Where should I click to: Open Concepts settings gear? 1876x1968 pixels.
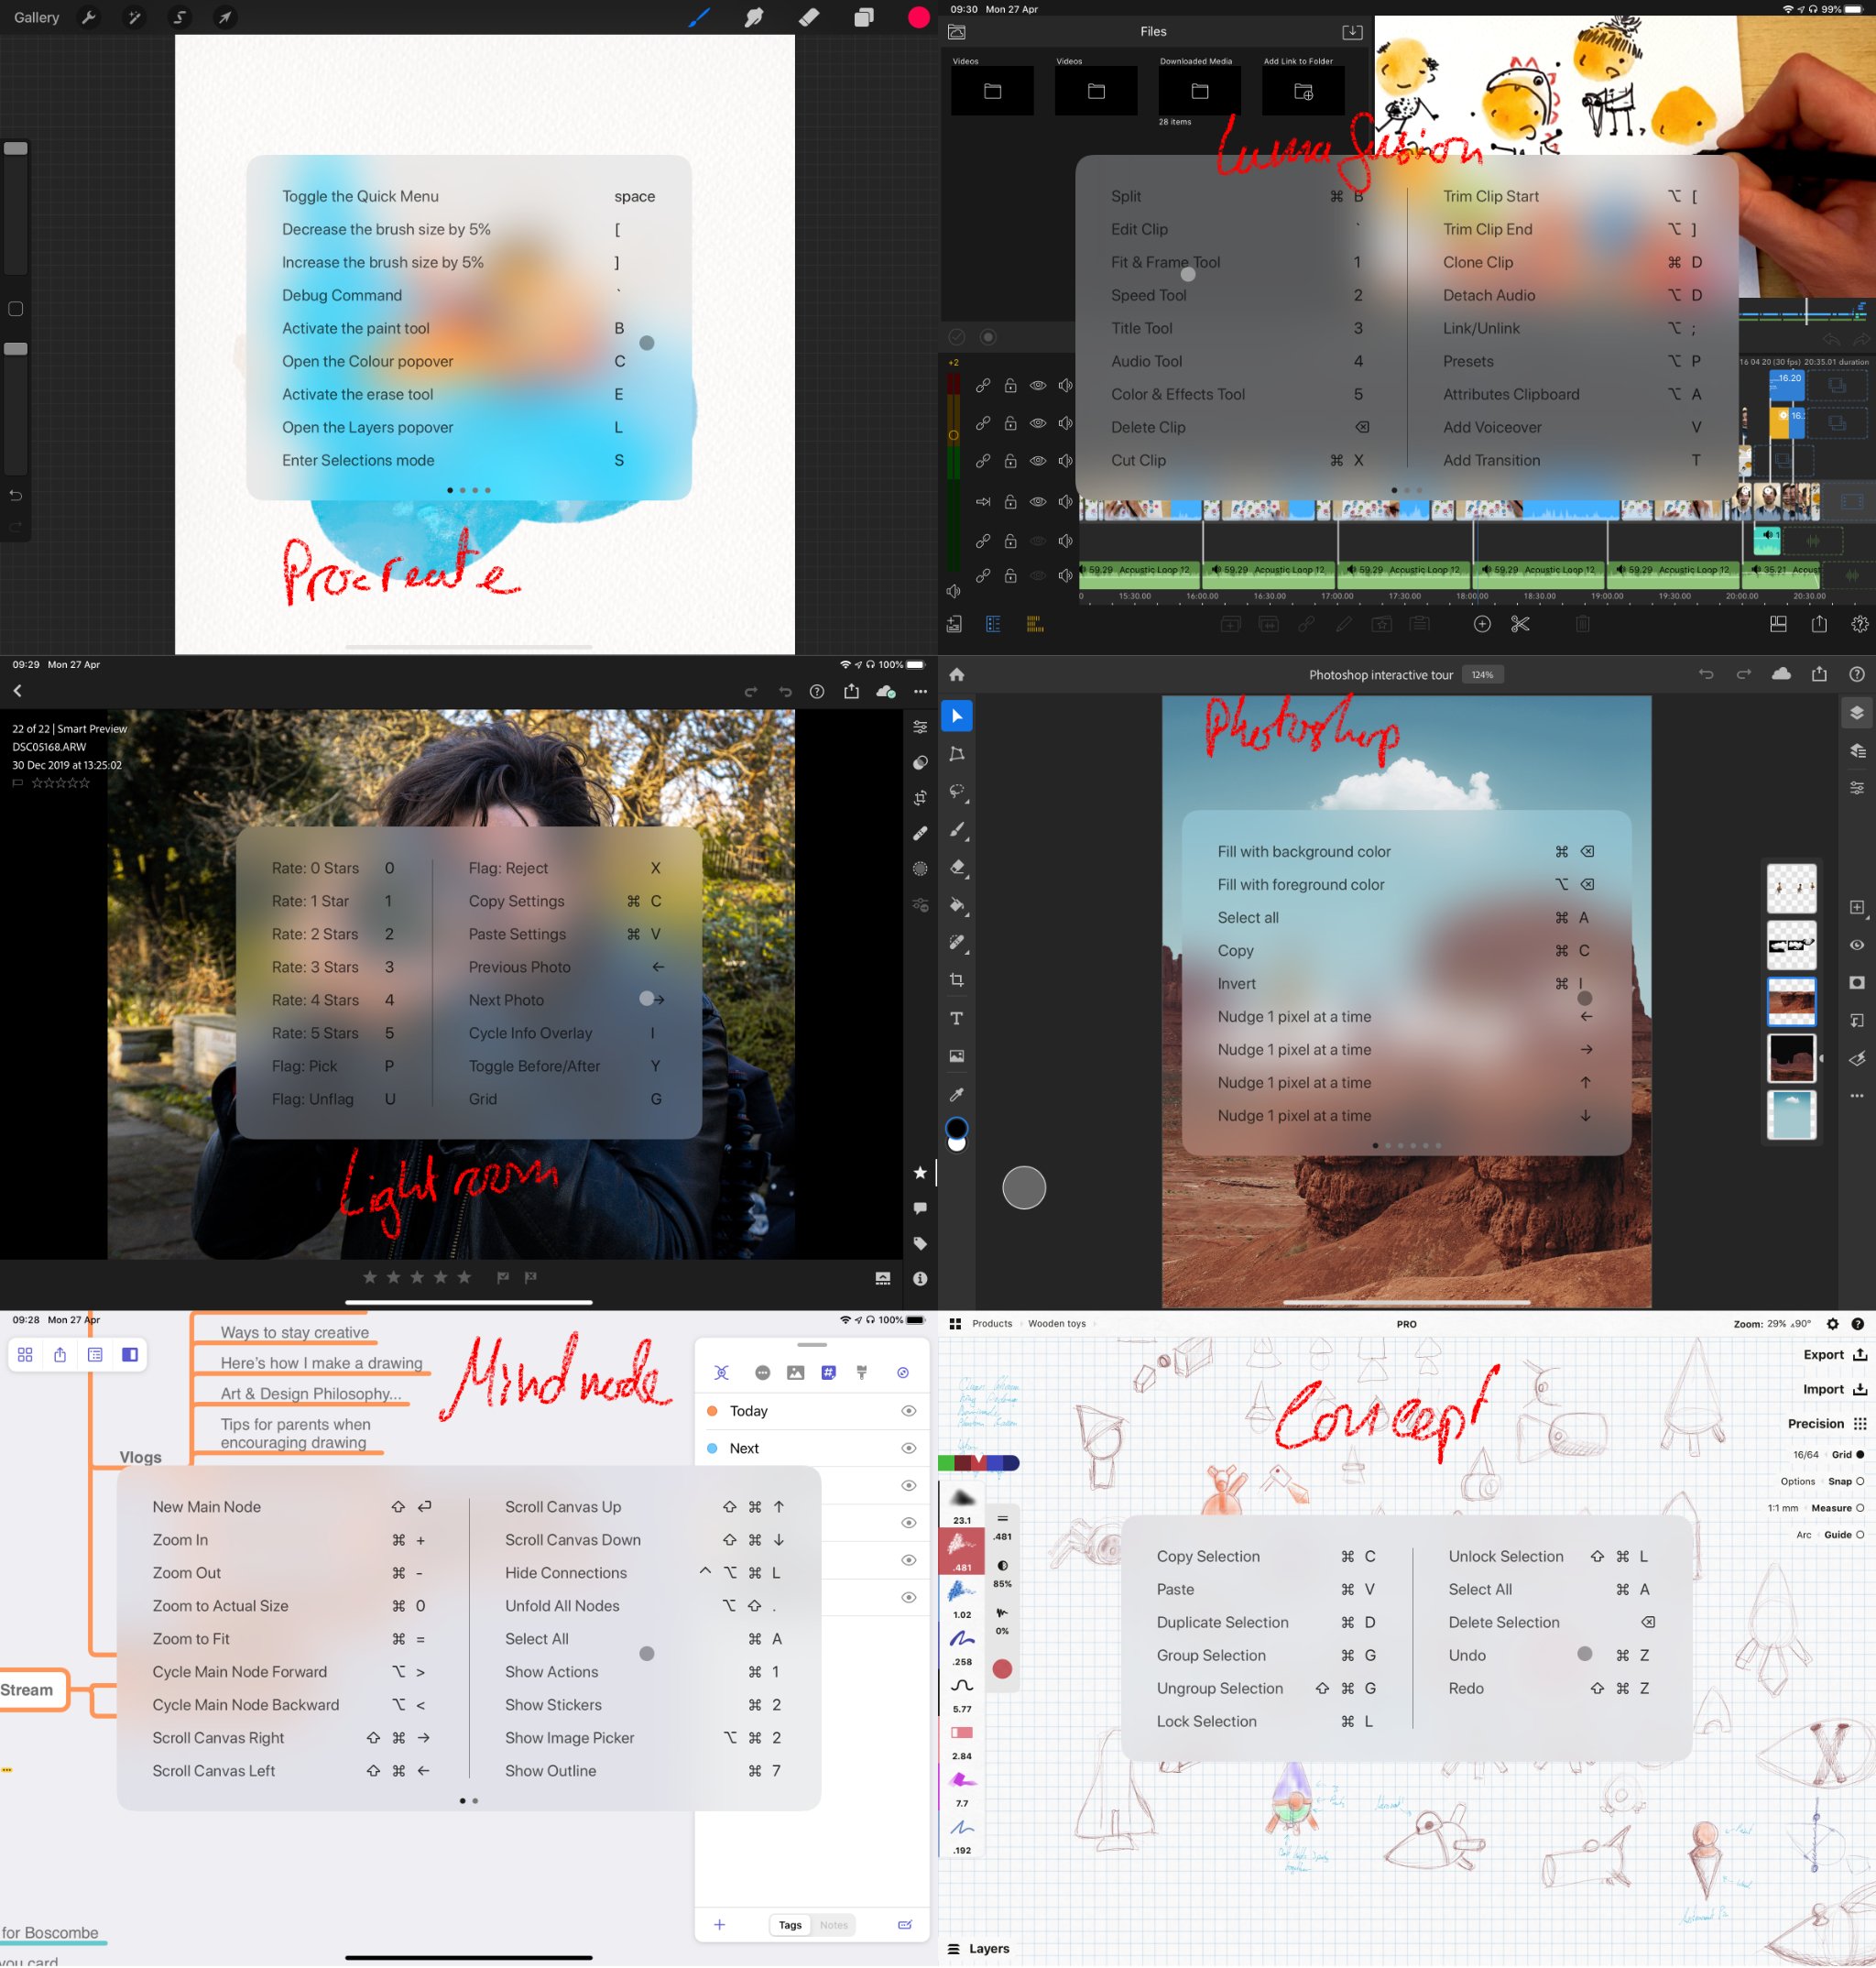click(x=1832, y=1324)
